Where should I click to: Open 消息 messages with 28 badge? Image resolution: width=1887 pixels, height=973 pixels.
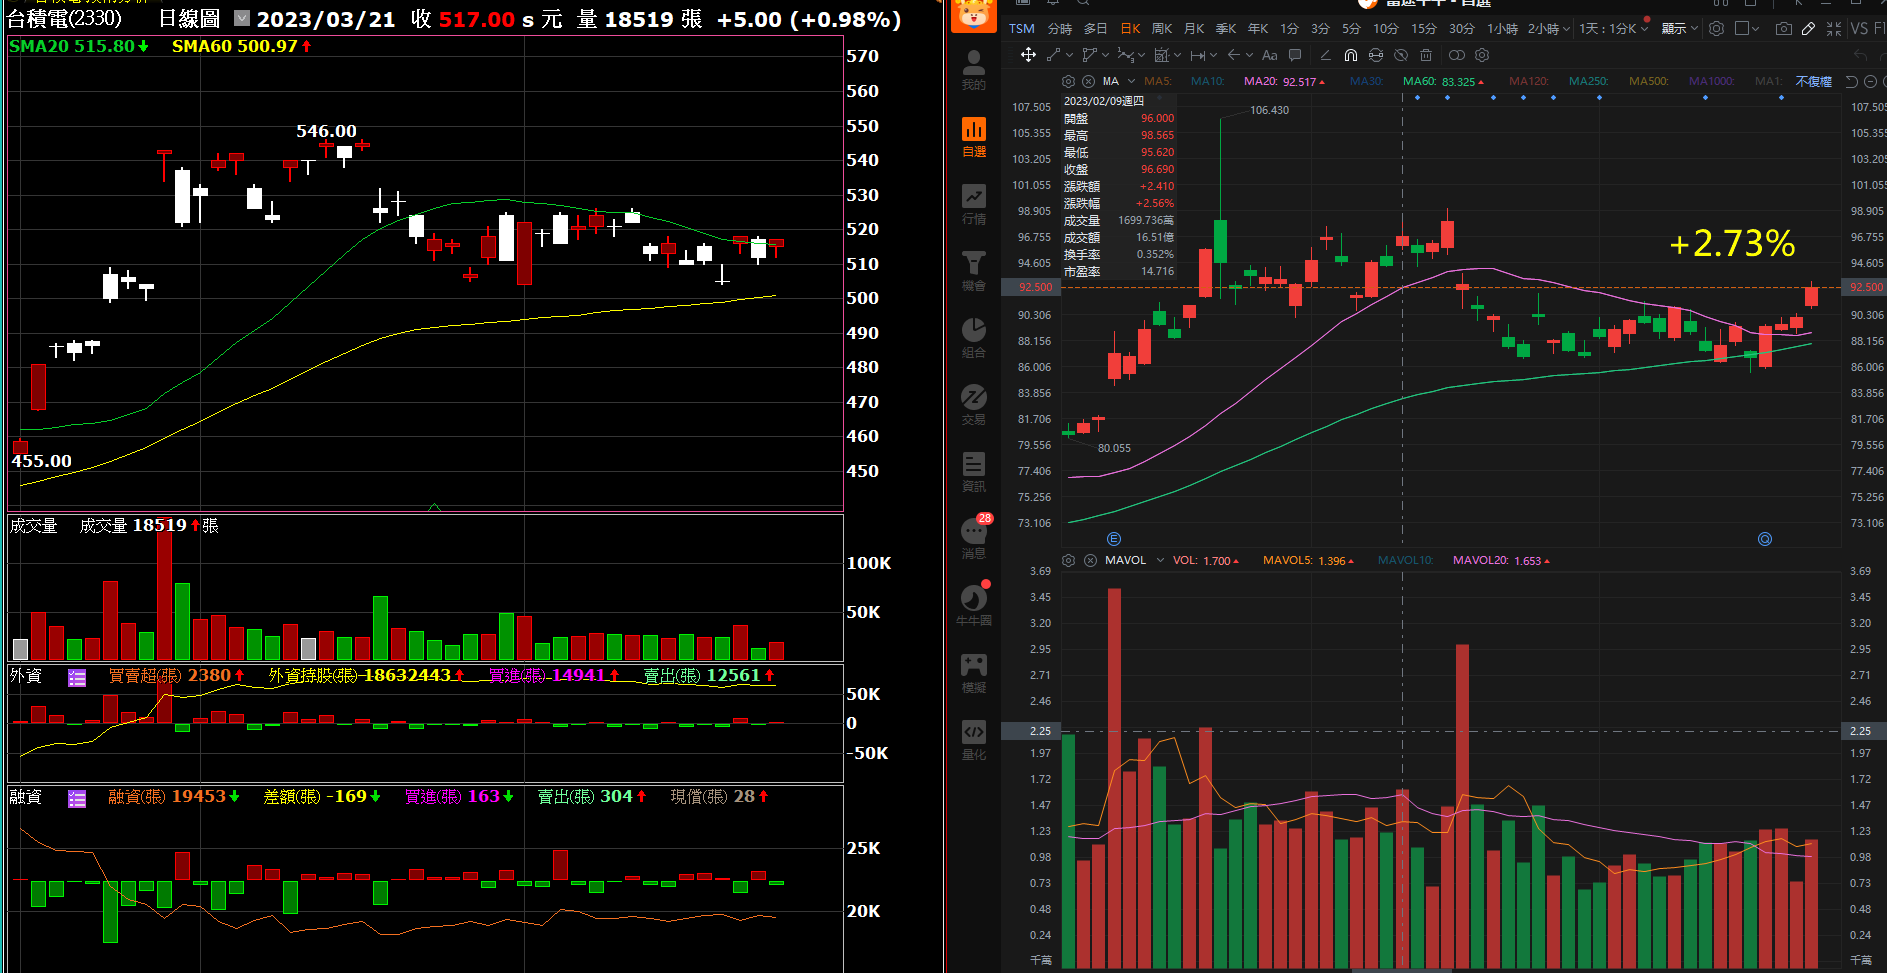pyautogui.click(x=974, y=538)
